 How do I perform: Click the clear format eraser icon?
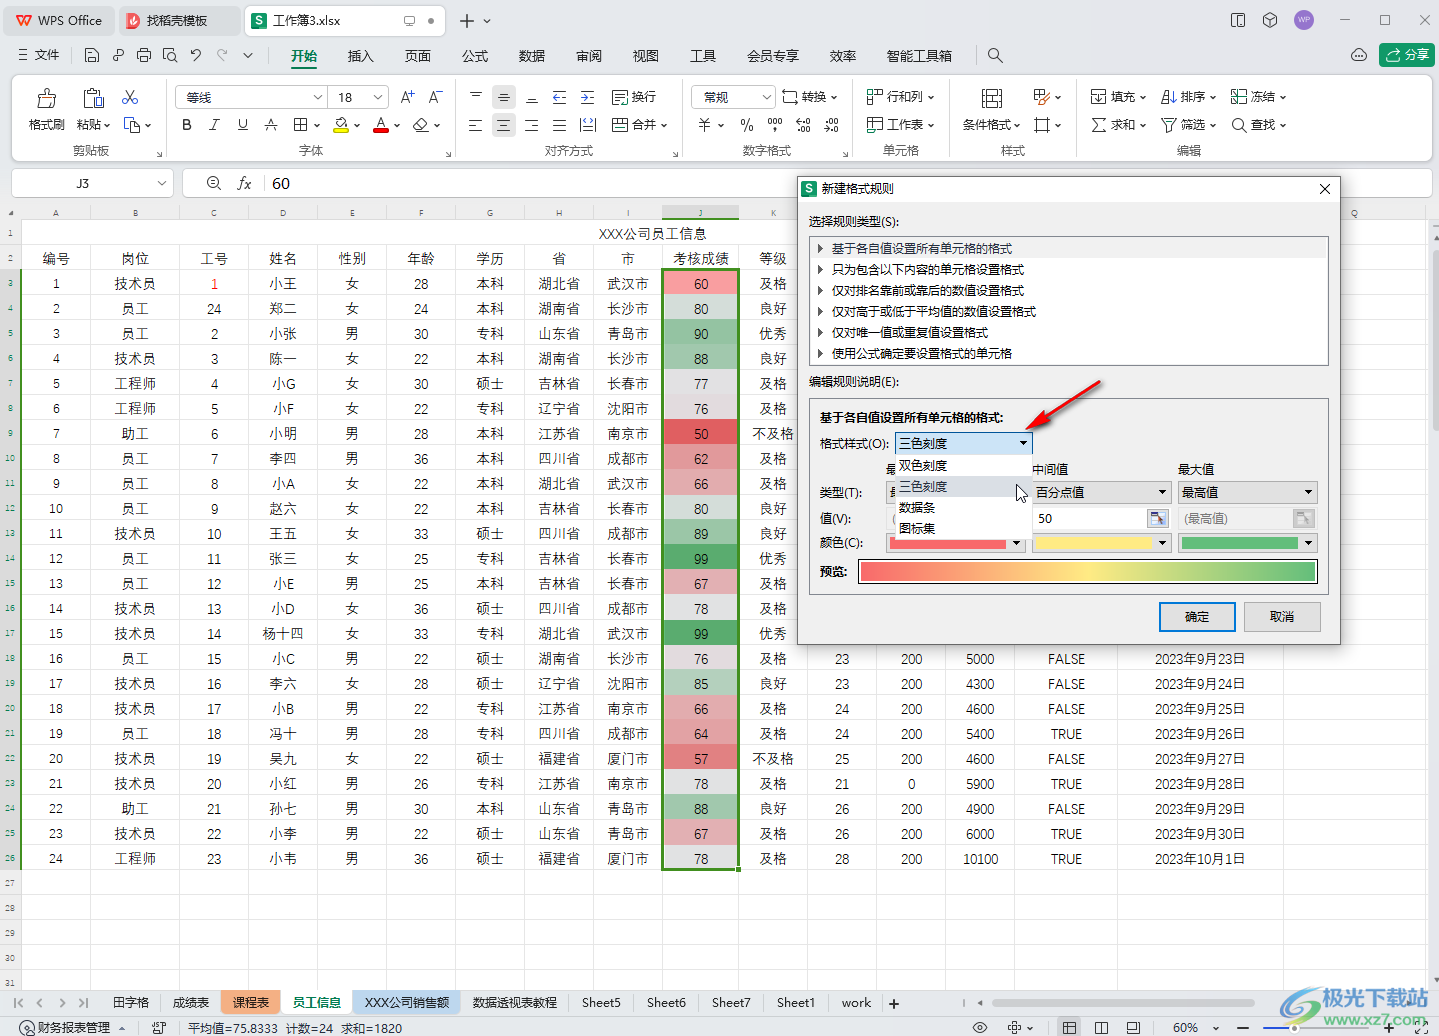point(421,125)
